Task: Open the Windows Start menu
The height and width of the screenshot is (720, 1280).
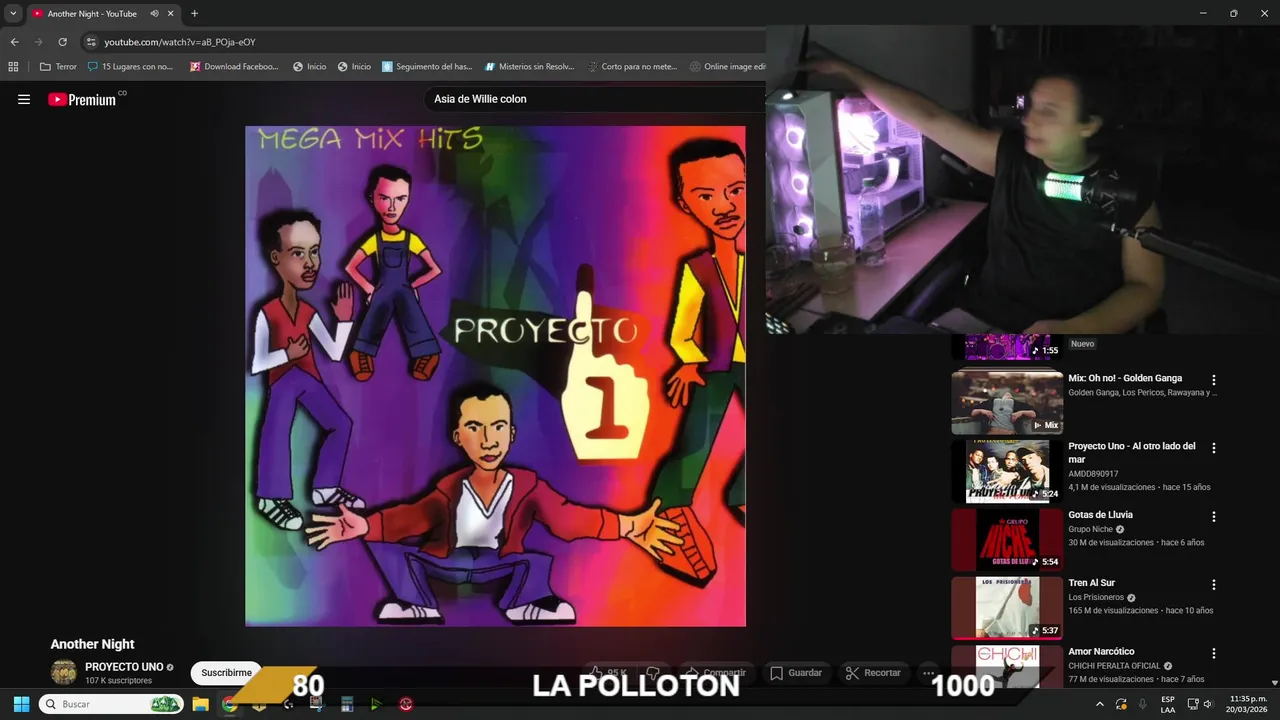Action: 21,704
